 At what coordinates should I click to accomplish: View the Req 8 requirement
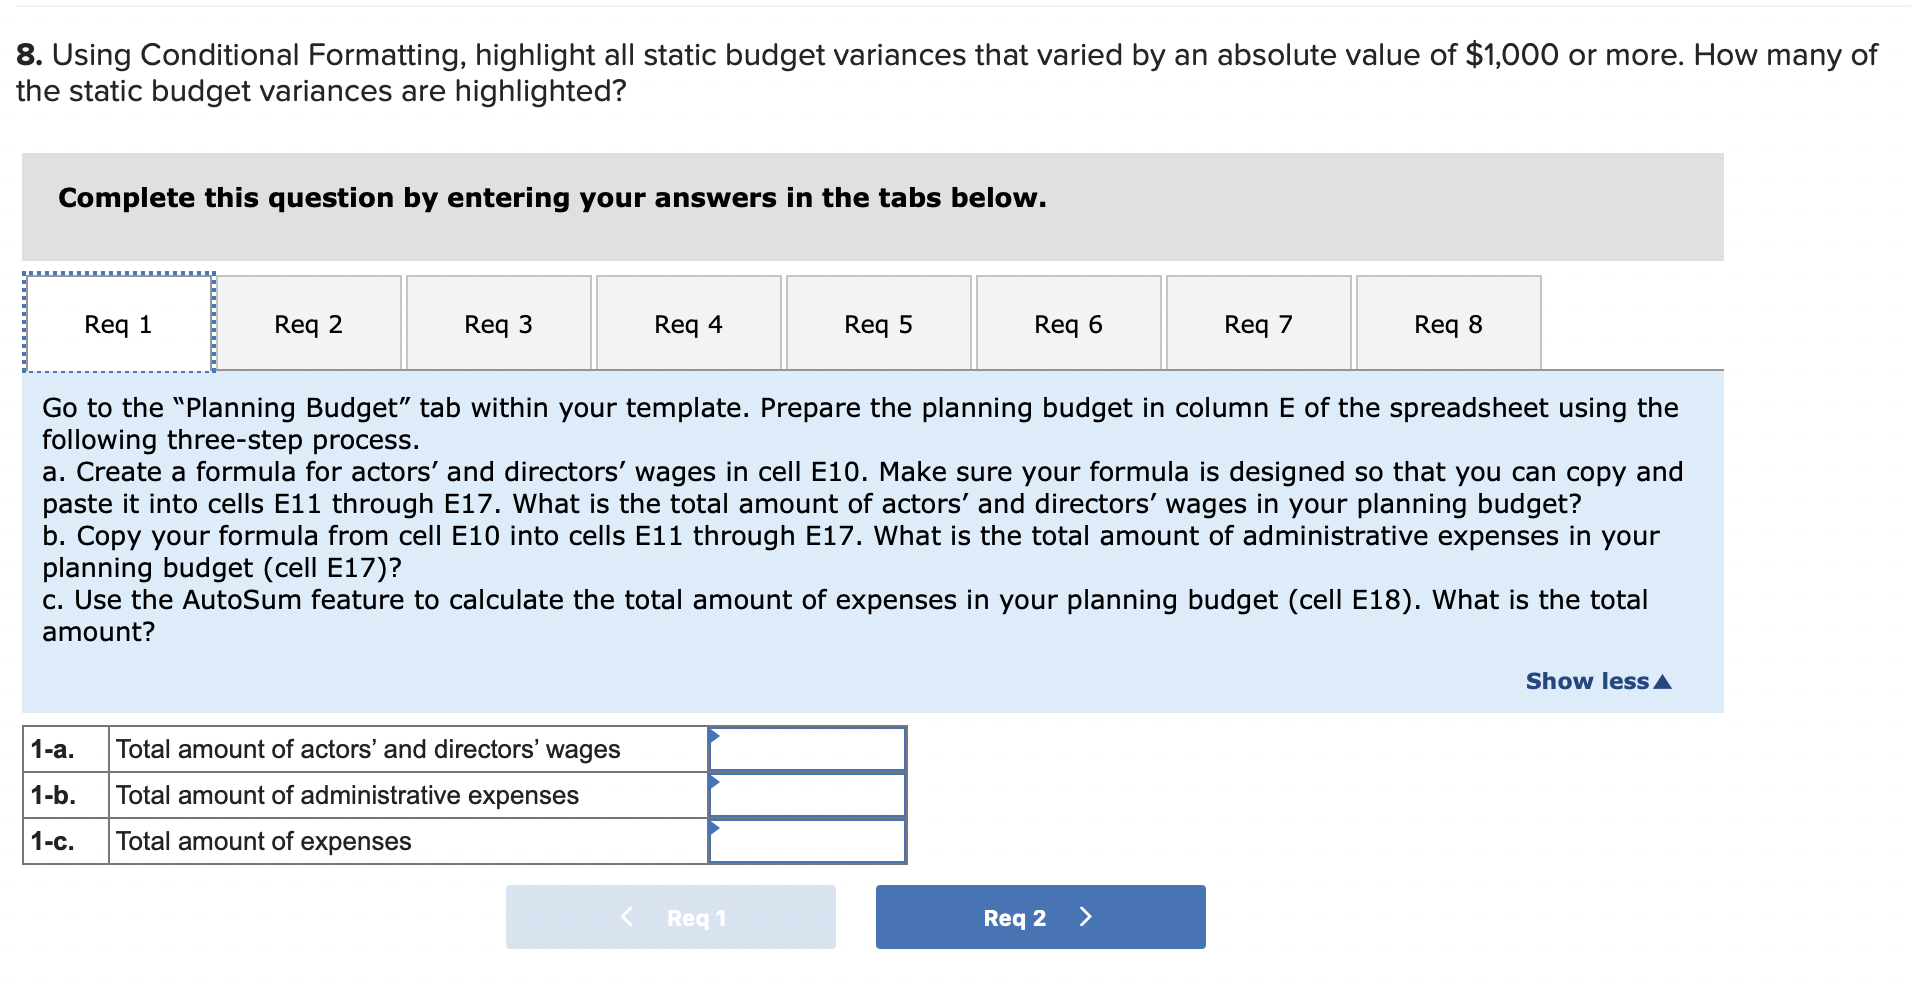tap(1448, 322)
